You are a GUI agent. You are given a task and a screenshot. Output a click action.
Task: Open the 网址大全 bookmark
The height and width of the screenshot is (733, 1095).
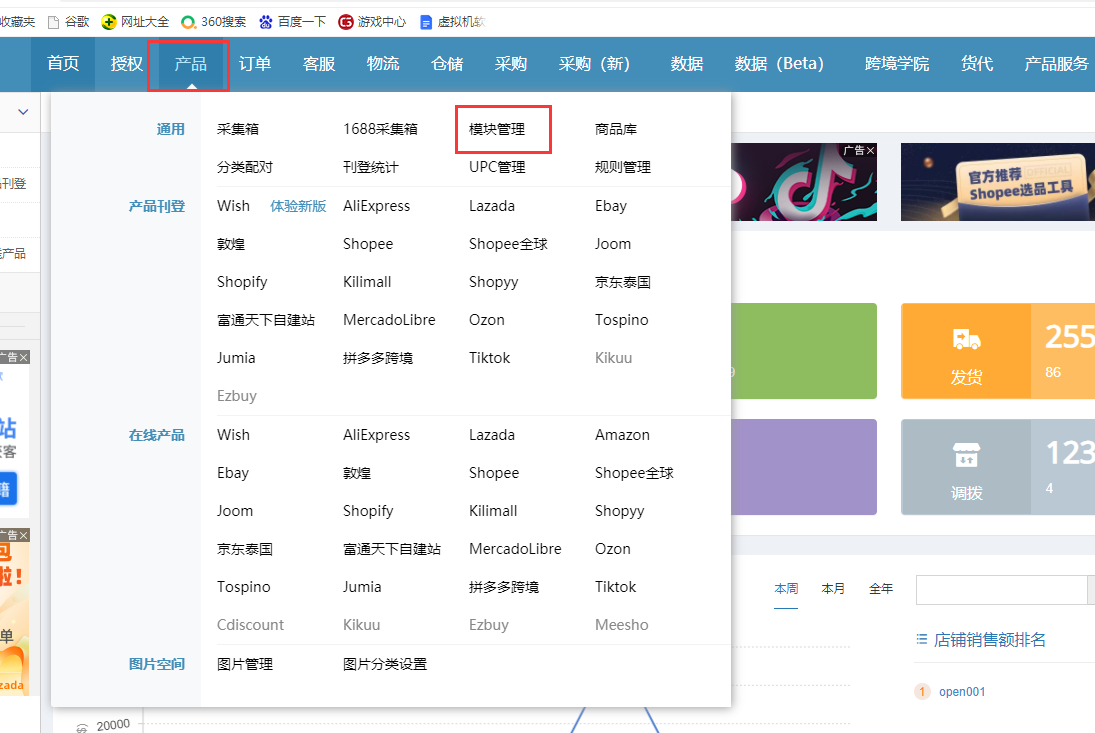[x=135, y=22]
